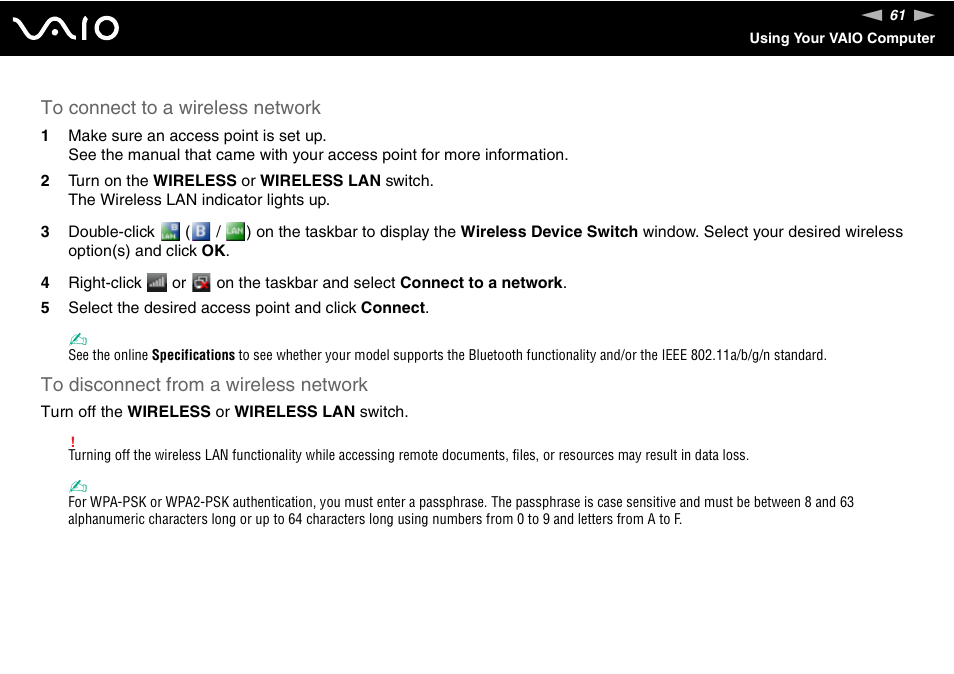This screenshot has width=954, height=674.
Task: Go to the previous page arrow
Action: pyautogui.click(x=872, y=15)
